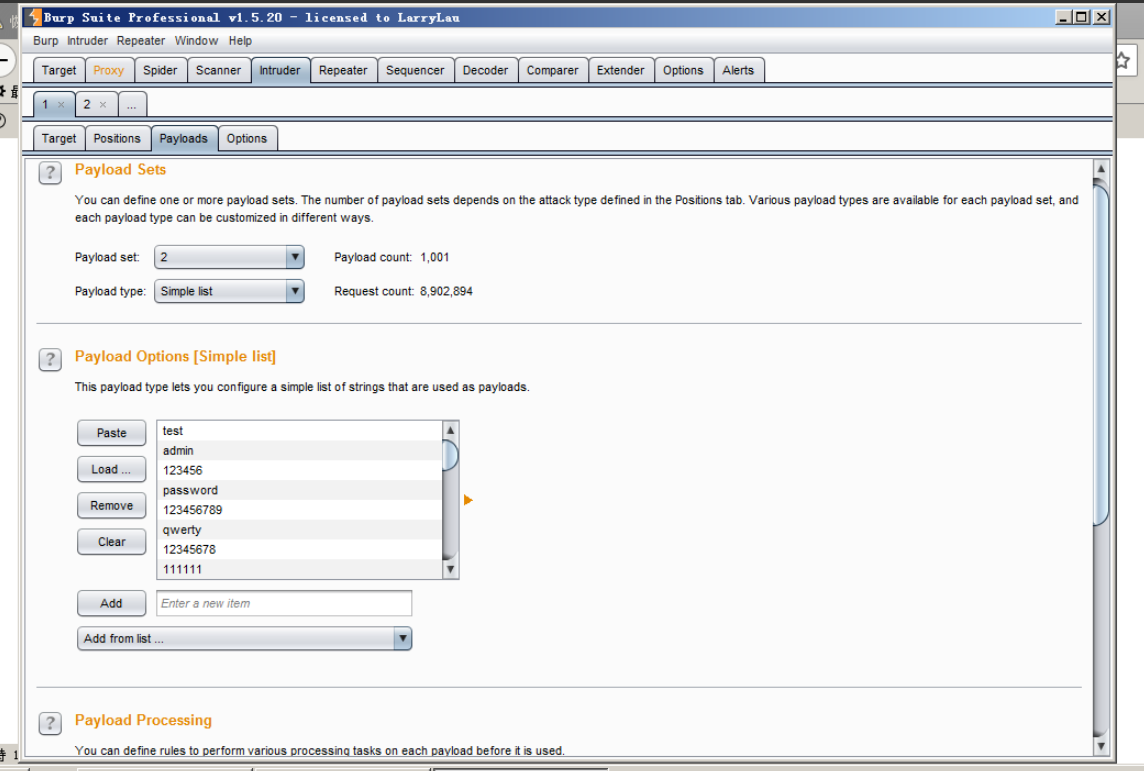This screenshot has height=771, width=1144.
Task: Select the '12345678' payload entry
Action: click(300, 549)
